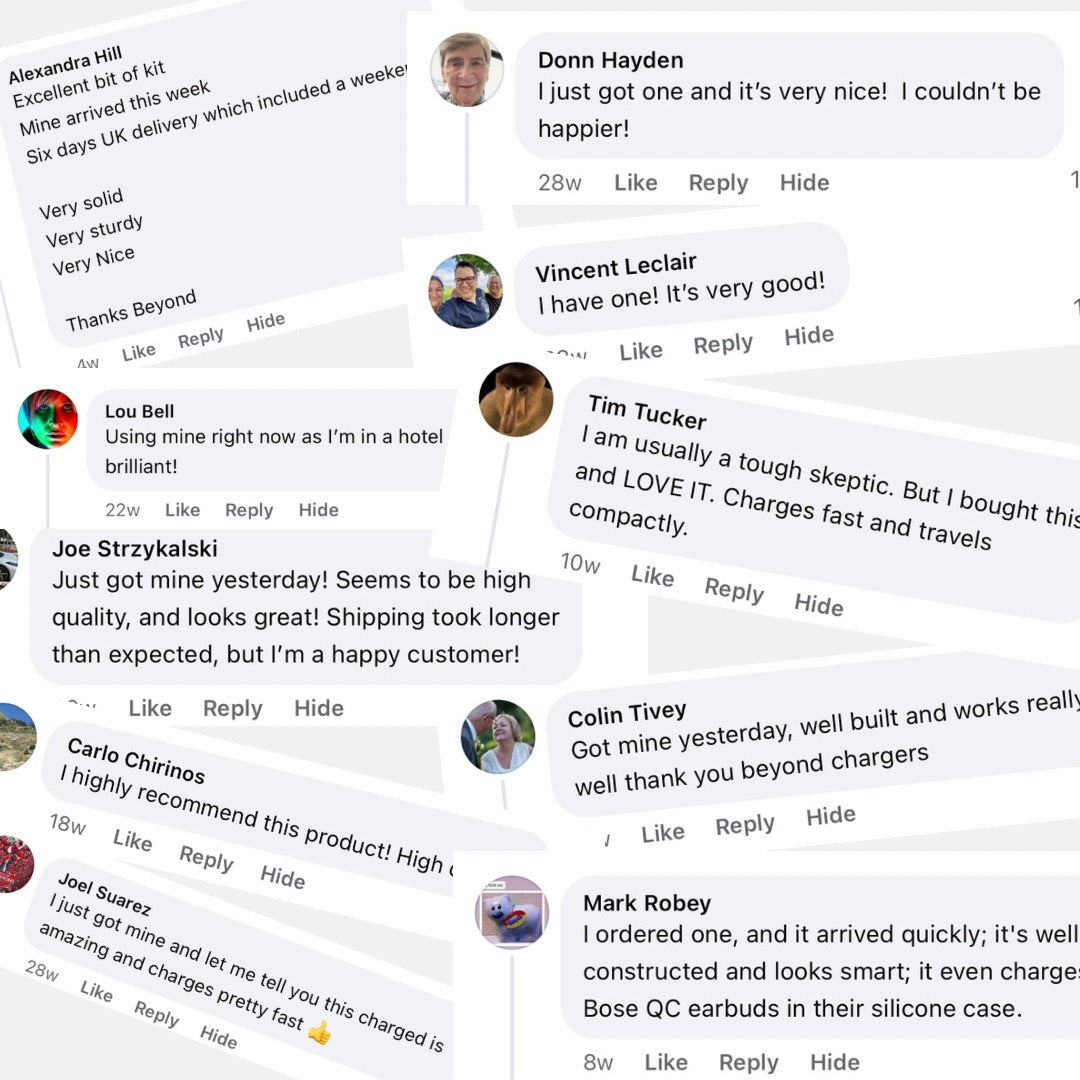Viewport: 1080px width, 1080px height.
Task: Open Joe Strzykalski's profile name link
Action: coord(135,548)
